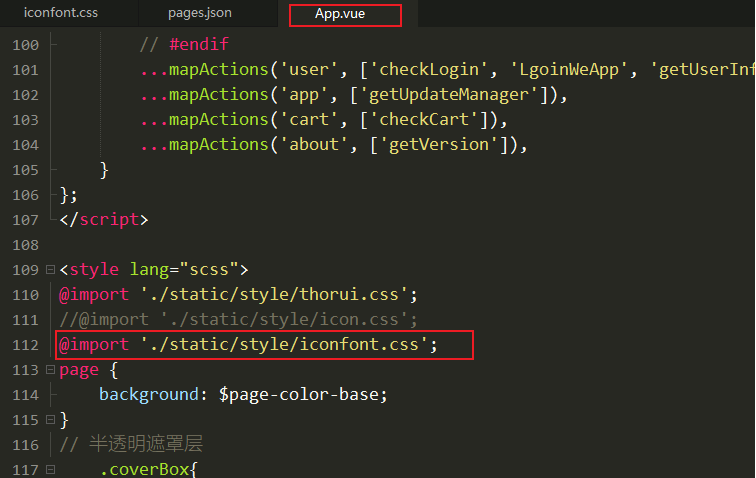Click line number 112 in the gutter
Viewport: 756px width, 478px height.
[x=26, y=345]
